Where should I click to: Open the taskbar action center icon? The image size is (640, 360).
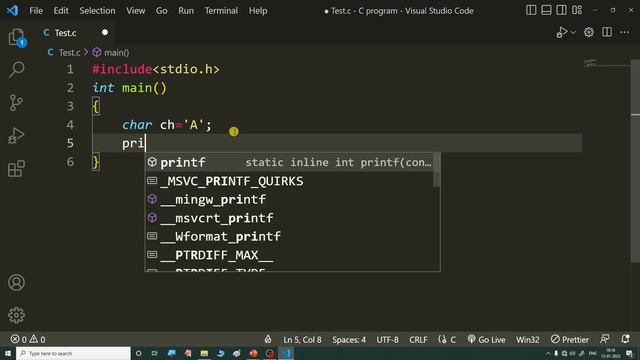[629, 353]
